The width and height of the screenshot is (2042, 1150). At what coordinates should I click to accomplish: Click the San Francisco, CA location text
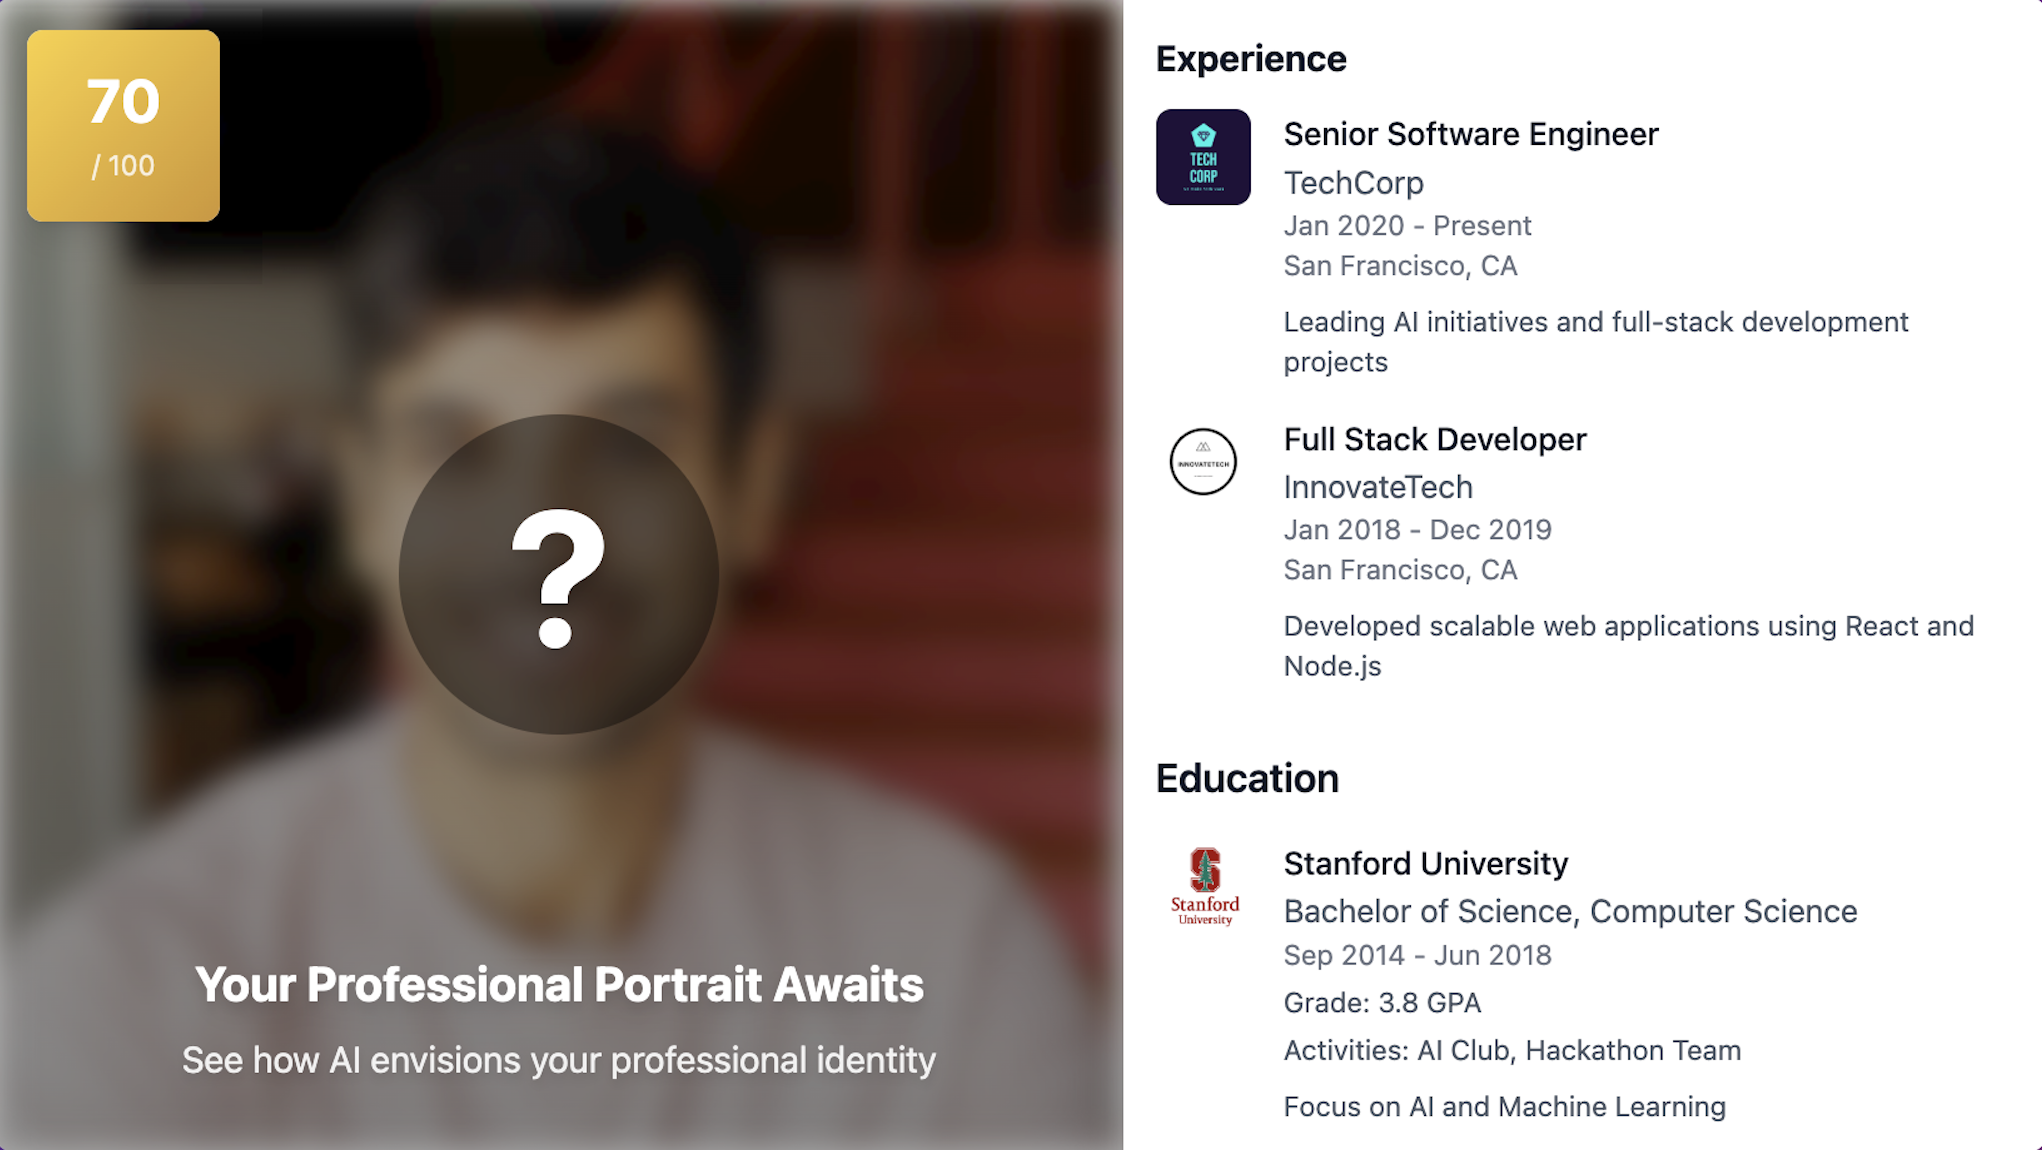point(1400,266)
